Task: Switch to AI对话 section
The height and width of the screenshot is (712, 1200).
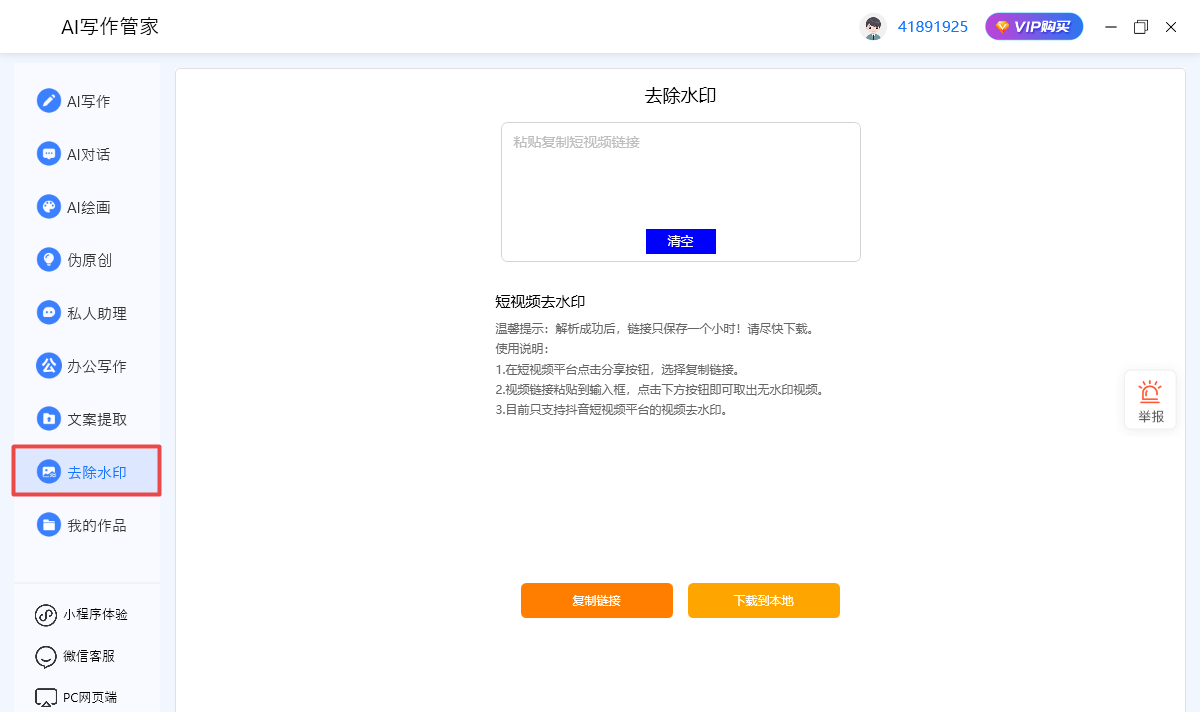Action: click(87, 154)
